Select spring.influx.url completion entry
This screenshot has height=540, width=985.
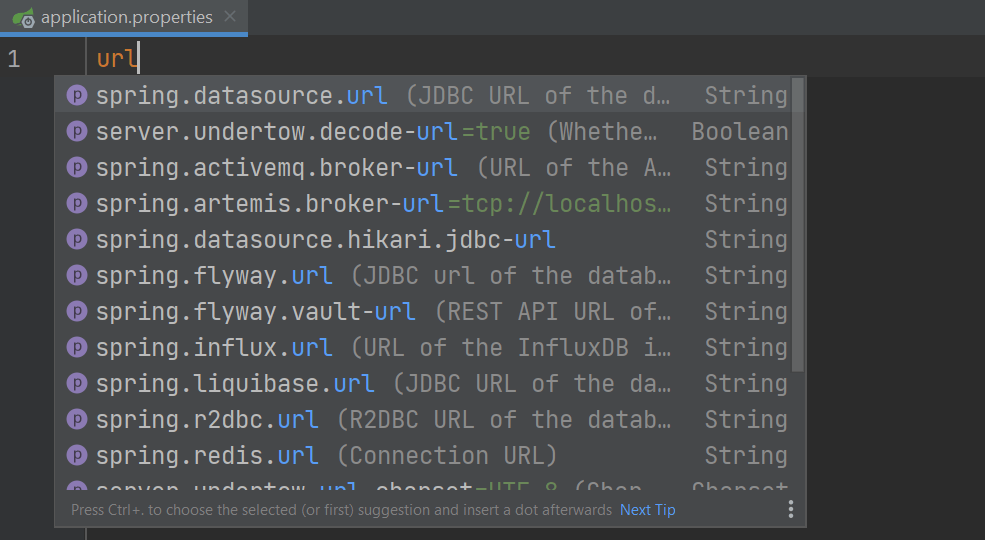click(214, 348)
